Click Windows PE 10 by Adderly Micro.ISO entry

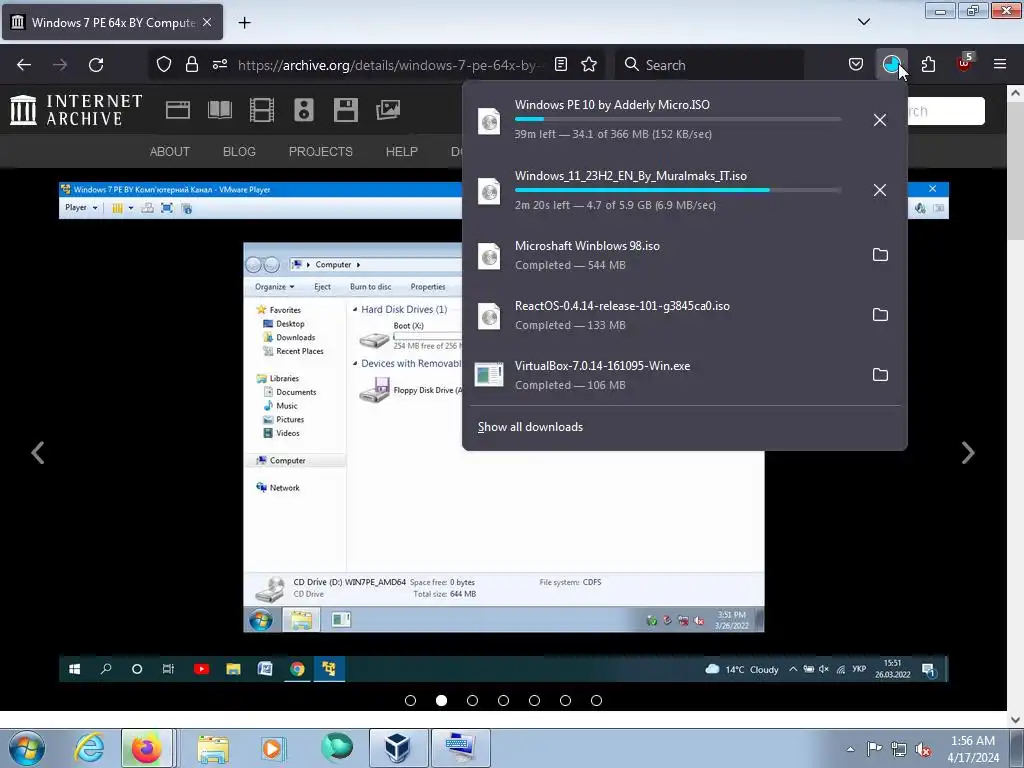660,120
